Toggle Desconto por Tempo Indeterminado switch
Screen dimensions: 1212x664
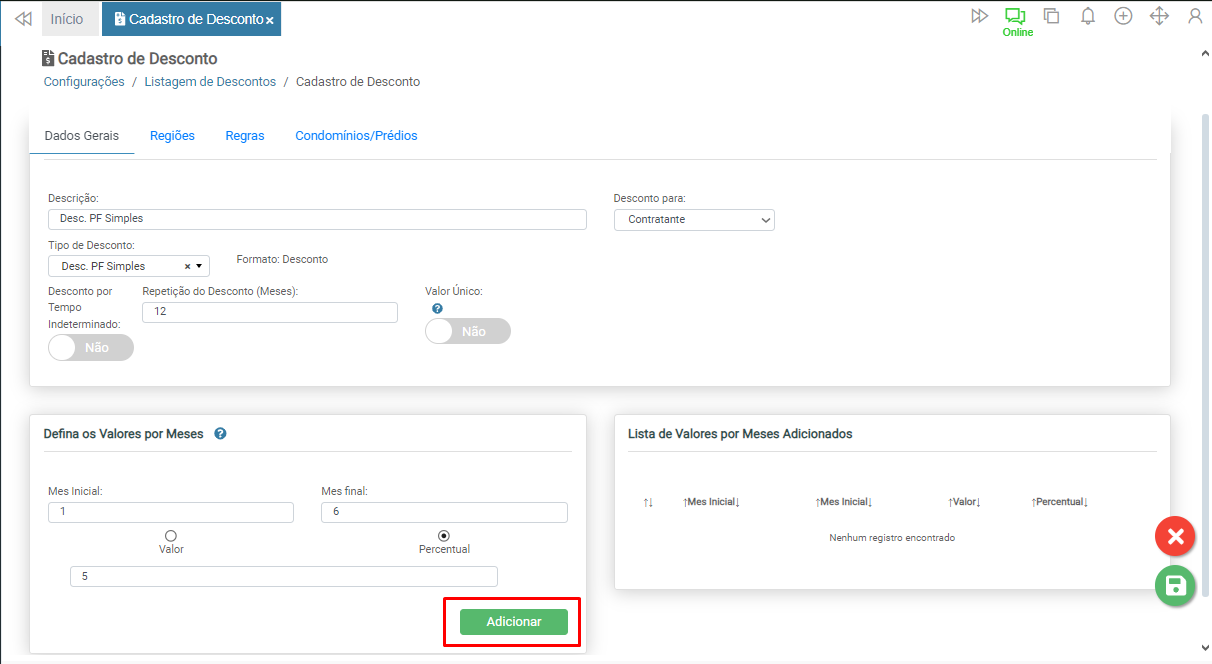click(91, 348)
